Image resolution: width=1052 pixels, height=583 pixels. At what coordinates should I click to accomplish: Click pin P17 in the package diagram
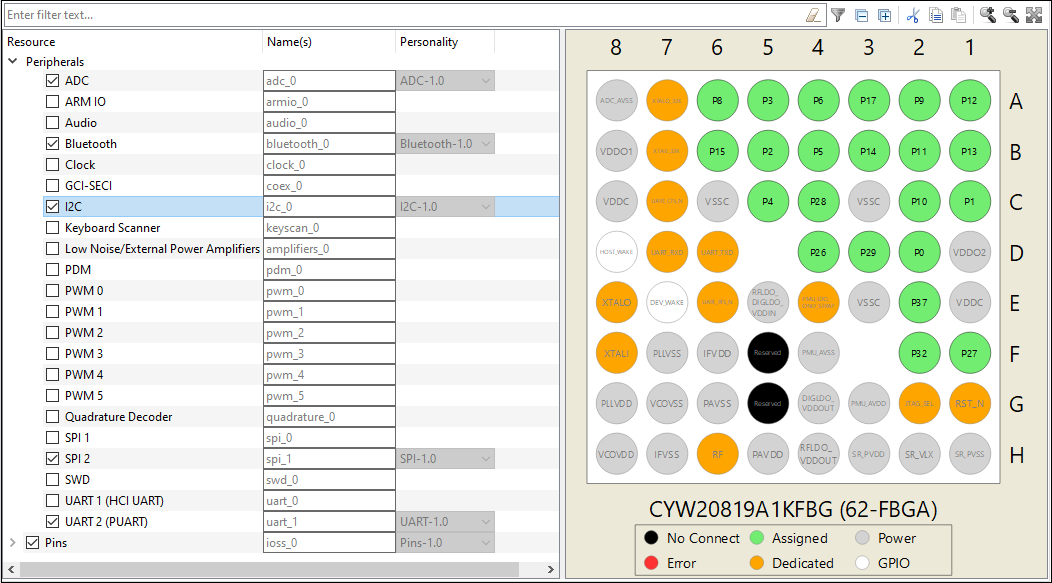(869, 101)
